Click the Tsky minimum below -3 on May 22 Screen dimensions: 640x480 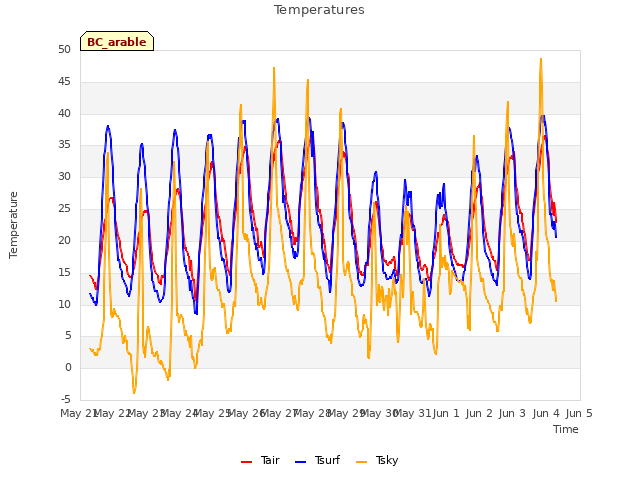tap(134, 393)
